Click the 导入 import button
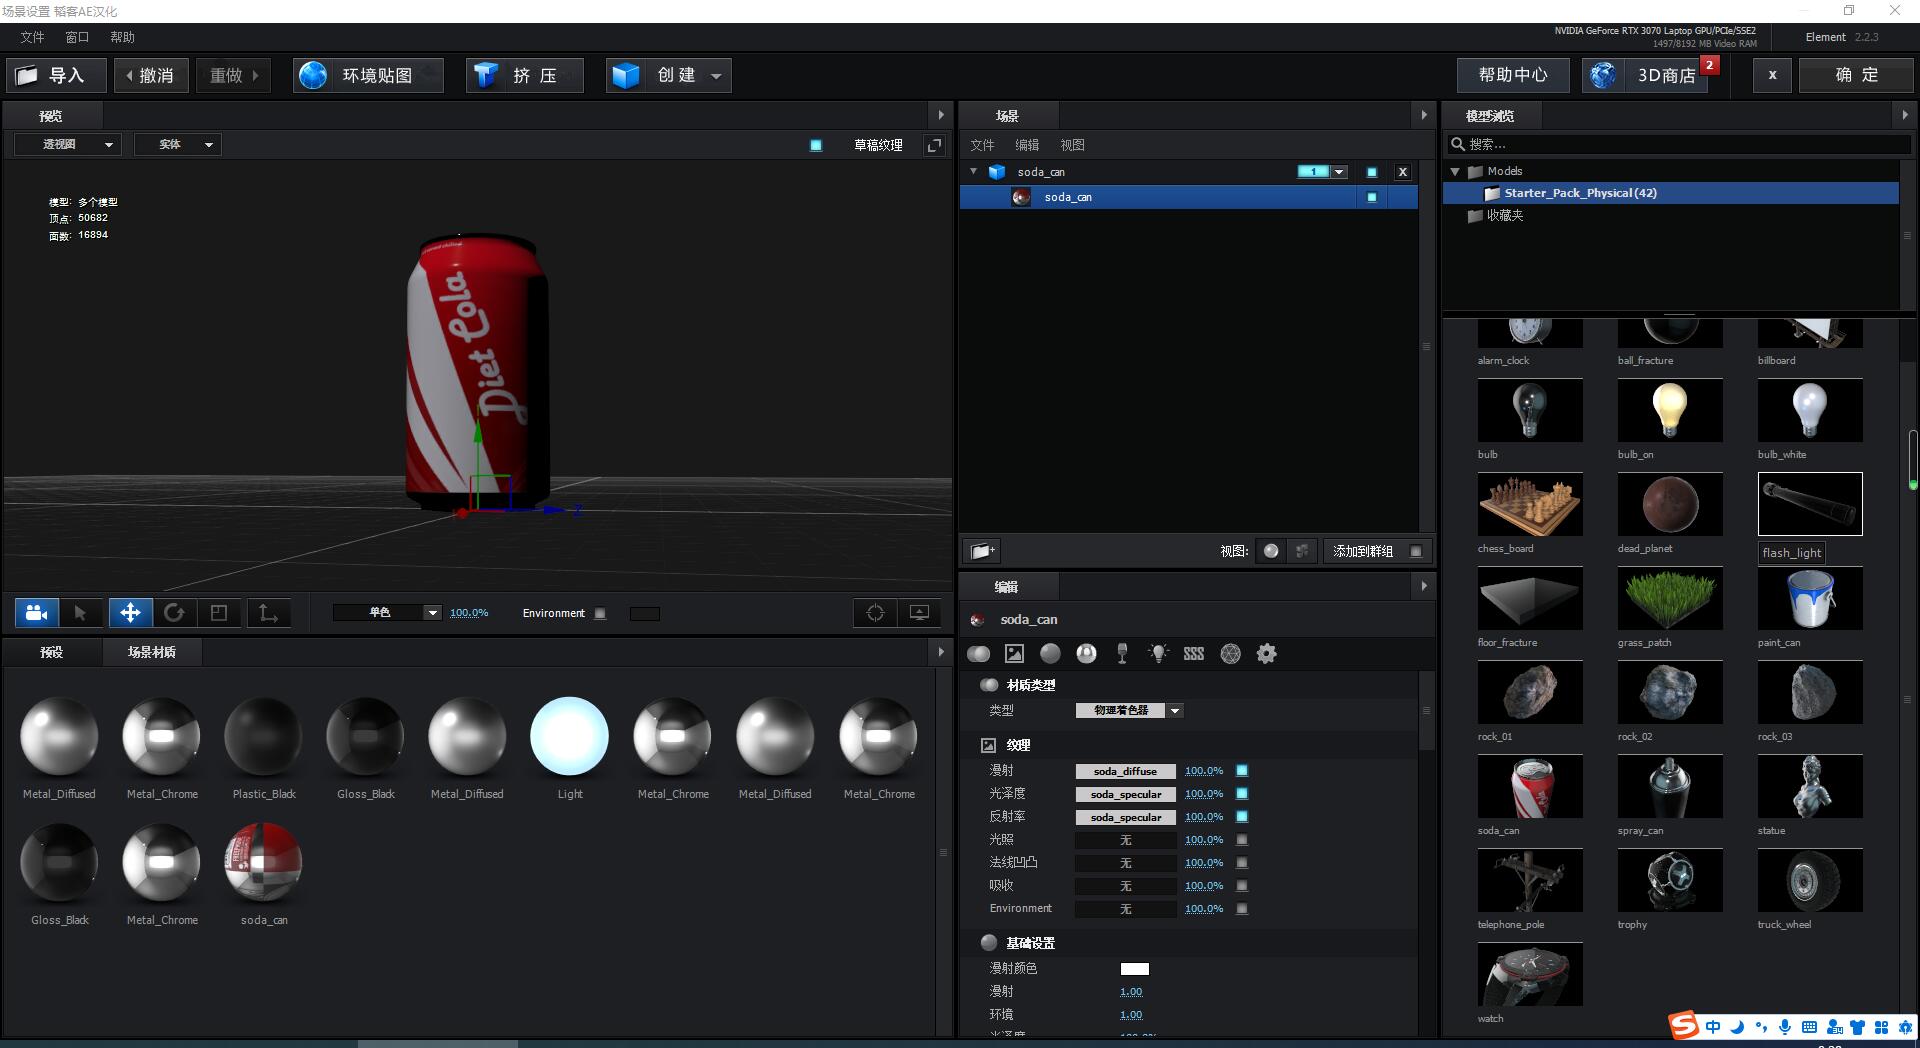This screenshot has width=1920, height=1048. [56, 76]
